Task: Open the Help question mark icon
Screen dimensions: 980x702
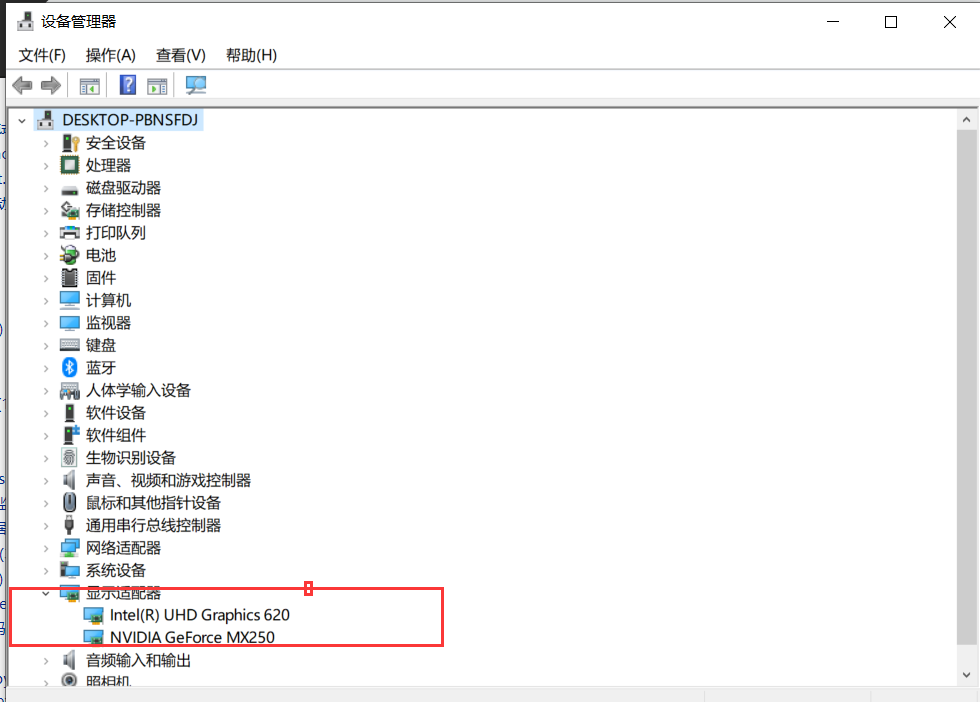Action: pos(128,85)
